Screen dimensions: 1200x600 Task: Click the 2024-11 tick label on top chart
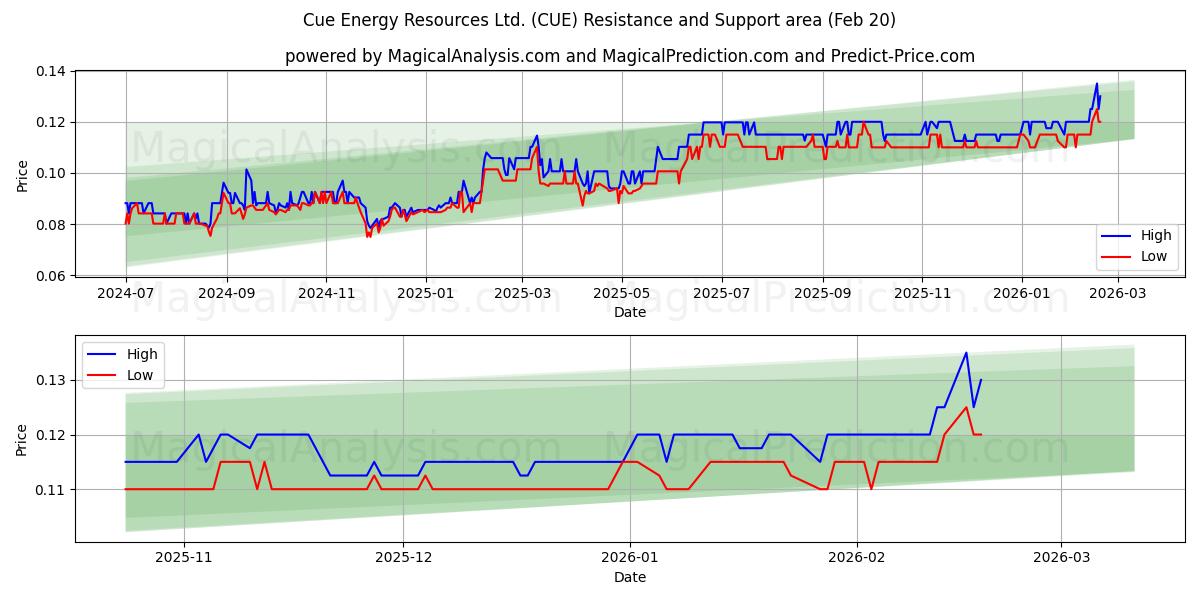[327, 294]
